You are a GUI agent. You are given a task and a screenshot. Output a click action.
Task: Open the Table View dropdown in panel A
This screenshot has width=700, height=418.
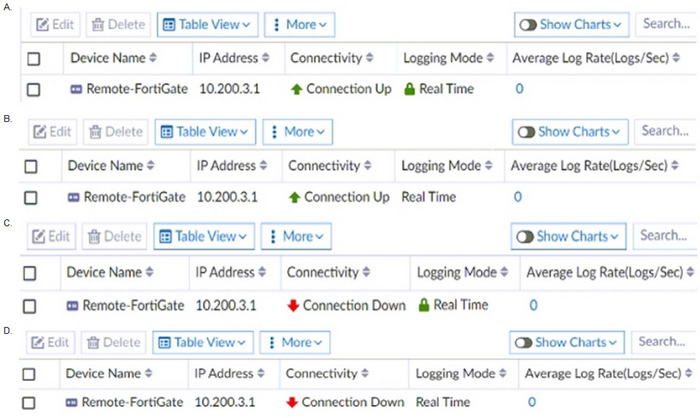[208, 25]
